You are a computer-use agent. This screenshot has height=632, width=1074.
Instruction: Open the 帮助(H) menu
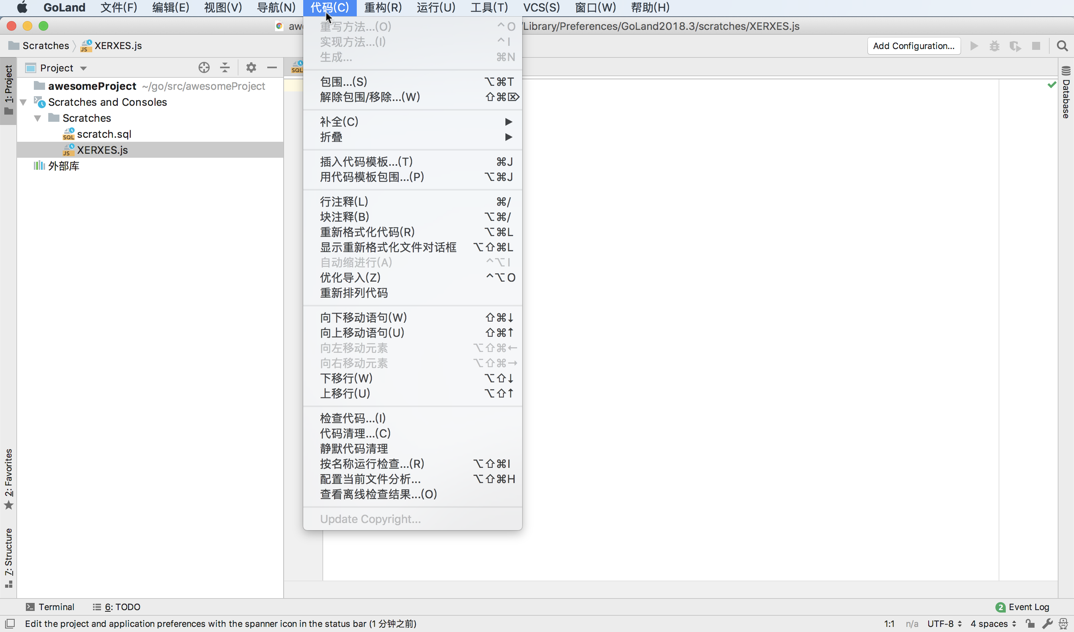point(650,8)
